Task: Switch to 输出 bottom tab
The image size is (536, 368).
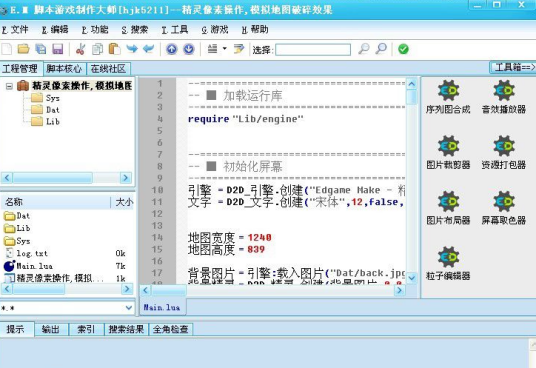Action: (x=51, y=329)
